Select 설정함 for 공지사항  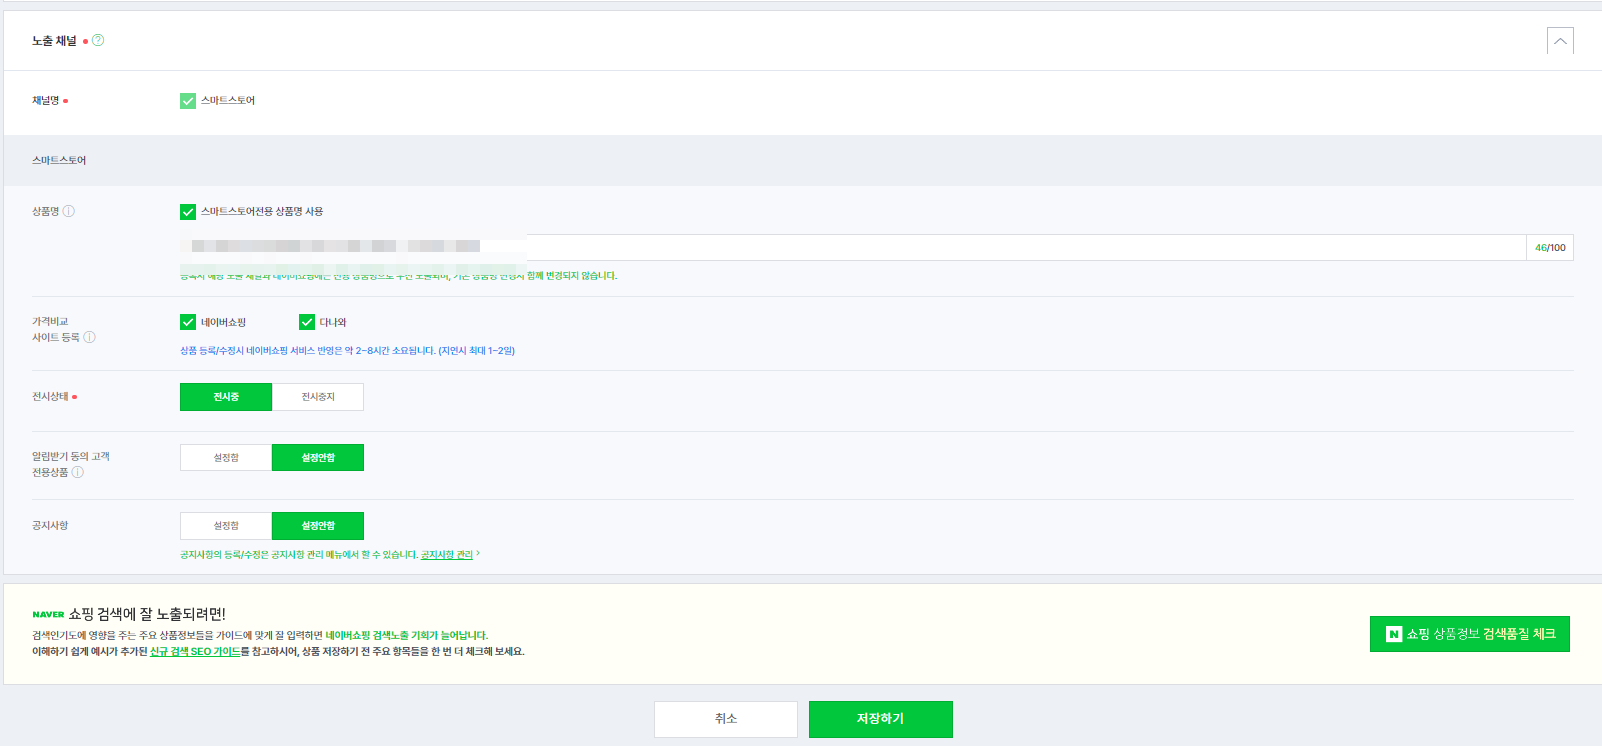tap(226, 525)
